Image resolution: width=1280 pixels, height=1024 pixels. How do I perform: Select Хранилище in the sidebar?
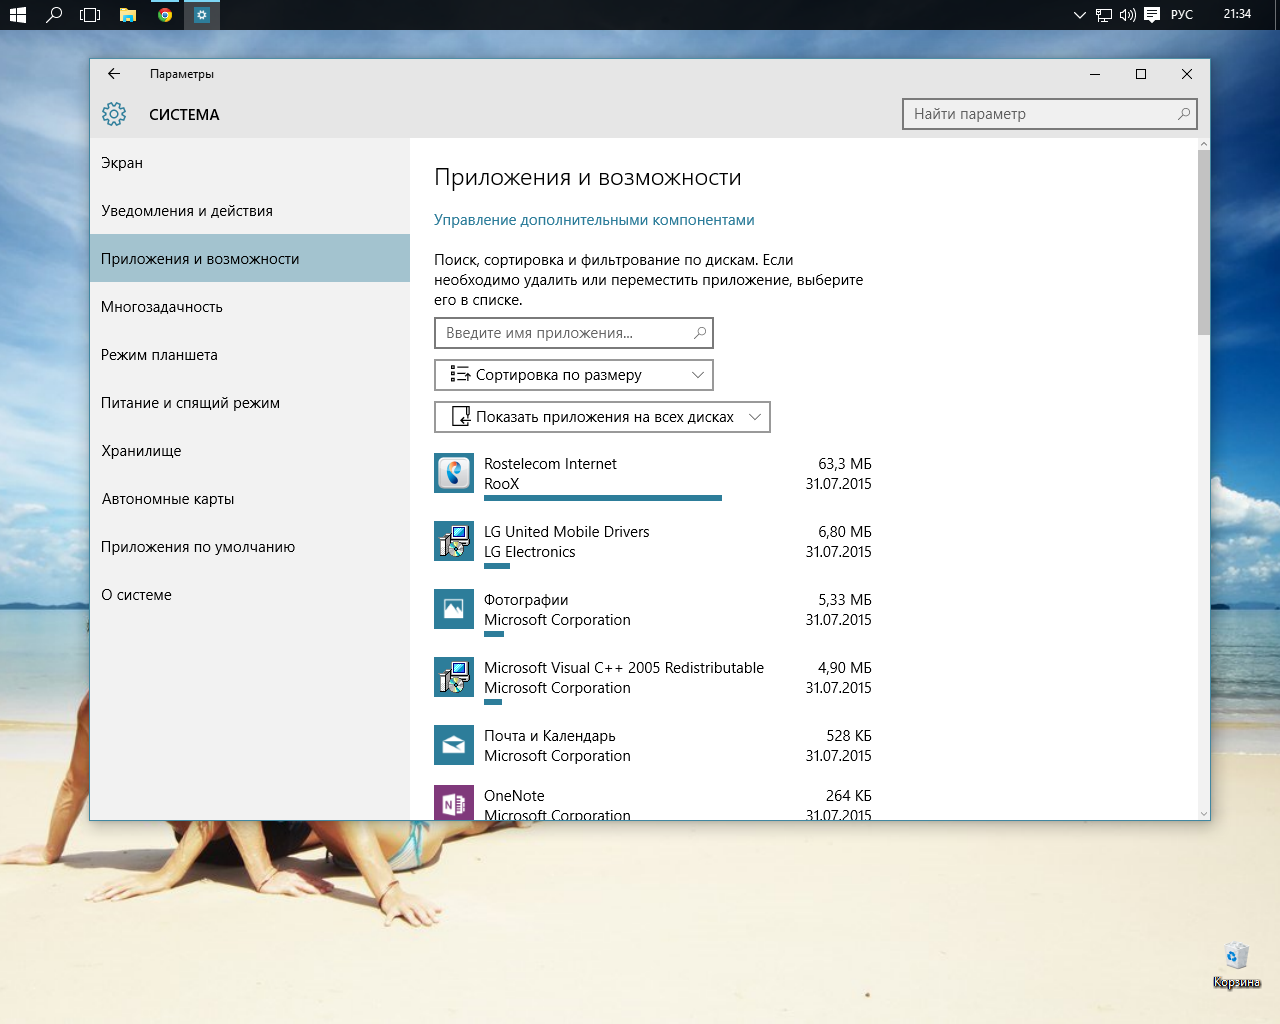click(x=141, y=451)
